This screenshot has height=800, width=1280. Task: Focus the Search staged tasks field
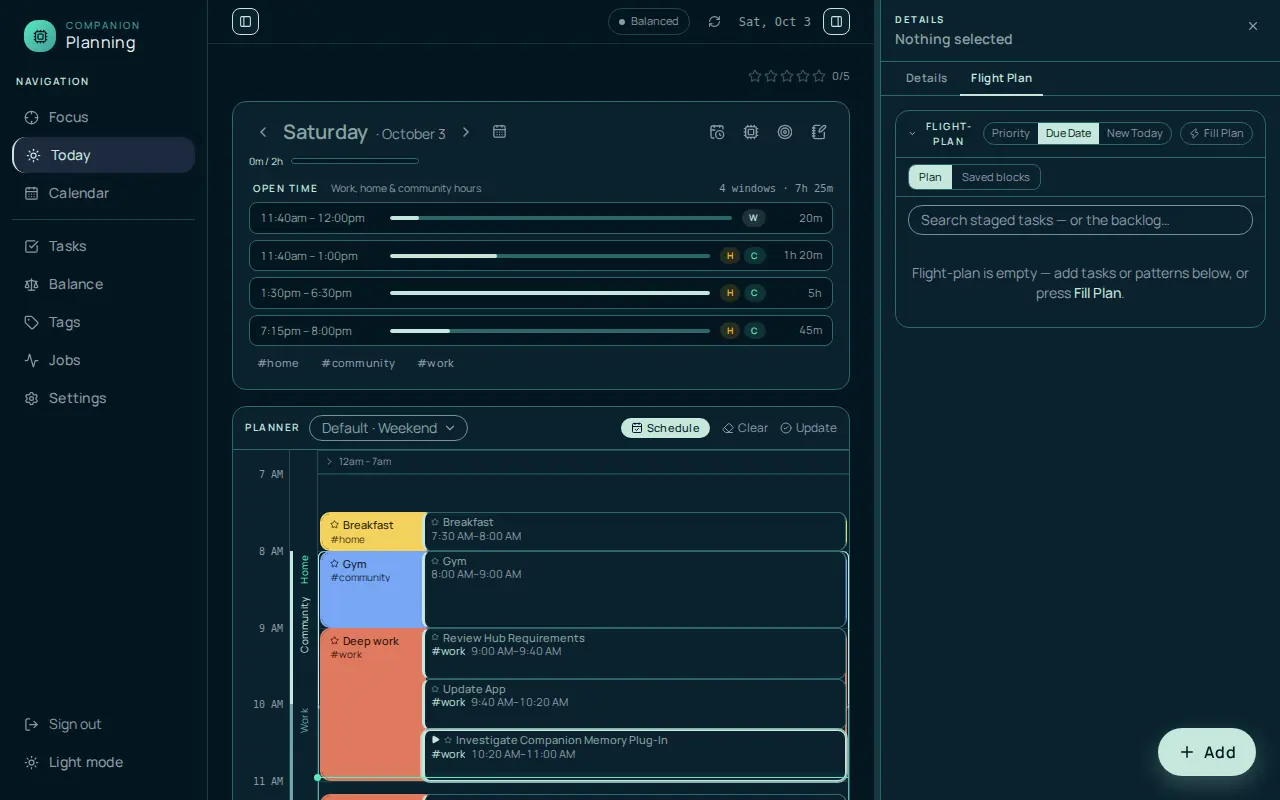[x=1080, y=220]
